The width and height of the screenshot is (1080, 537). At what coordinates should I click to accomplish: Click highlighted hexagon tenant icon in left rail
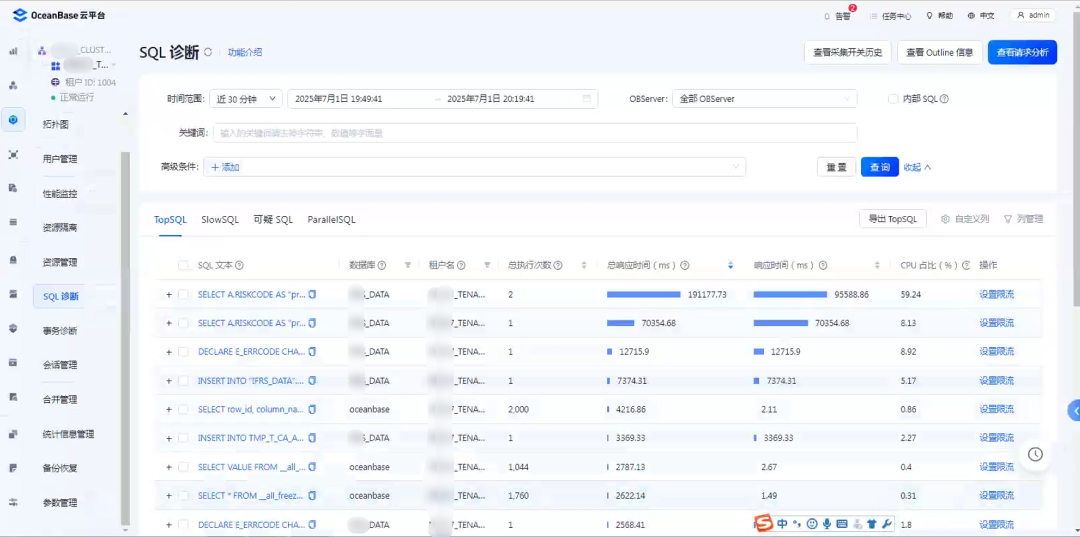point(13,119)
